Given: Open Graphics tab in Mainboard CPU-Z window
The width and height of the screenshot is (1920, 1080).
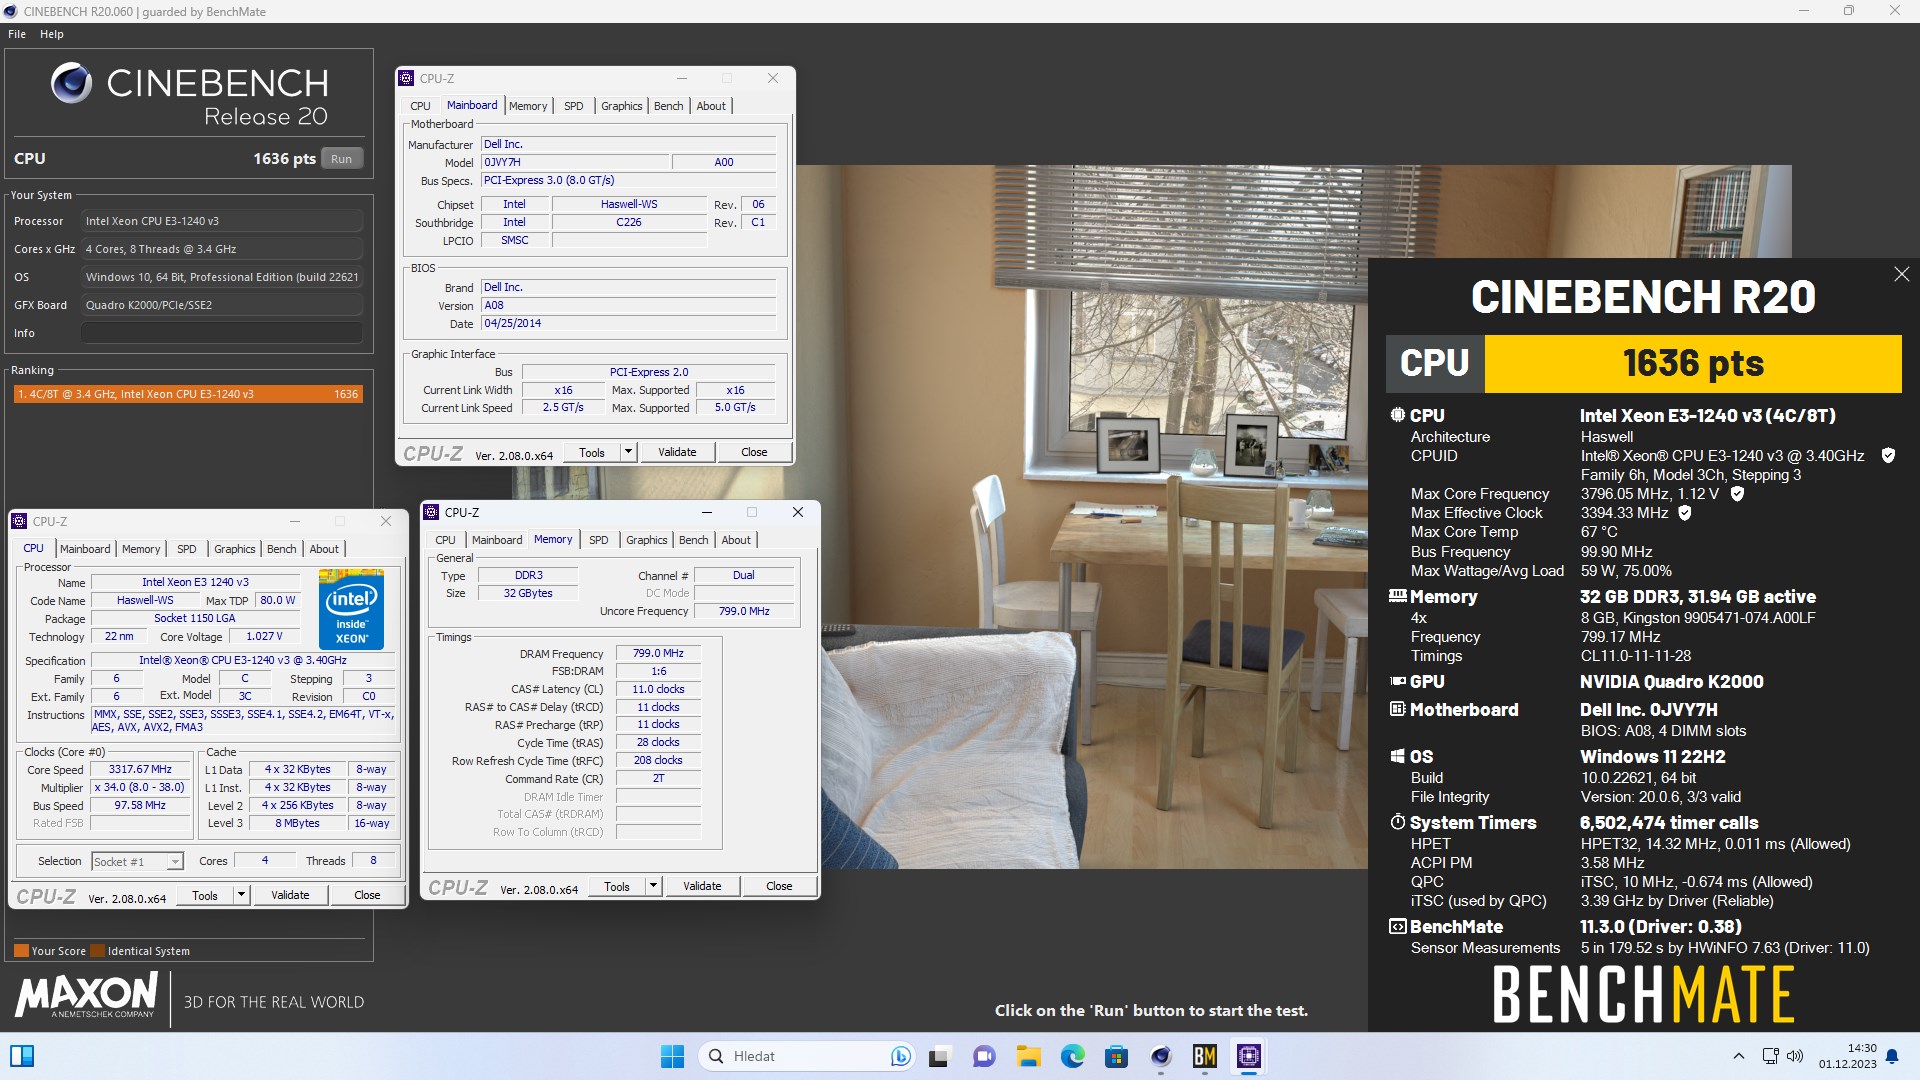Looking at the screenshot, I should point(621,106).
